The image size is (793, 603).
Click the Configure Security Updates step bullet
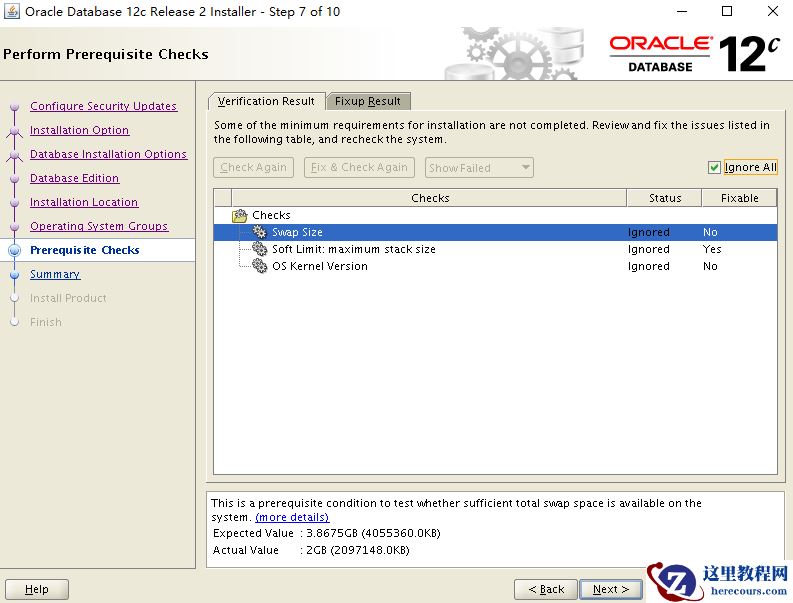click(x=15, y=107)
